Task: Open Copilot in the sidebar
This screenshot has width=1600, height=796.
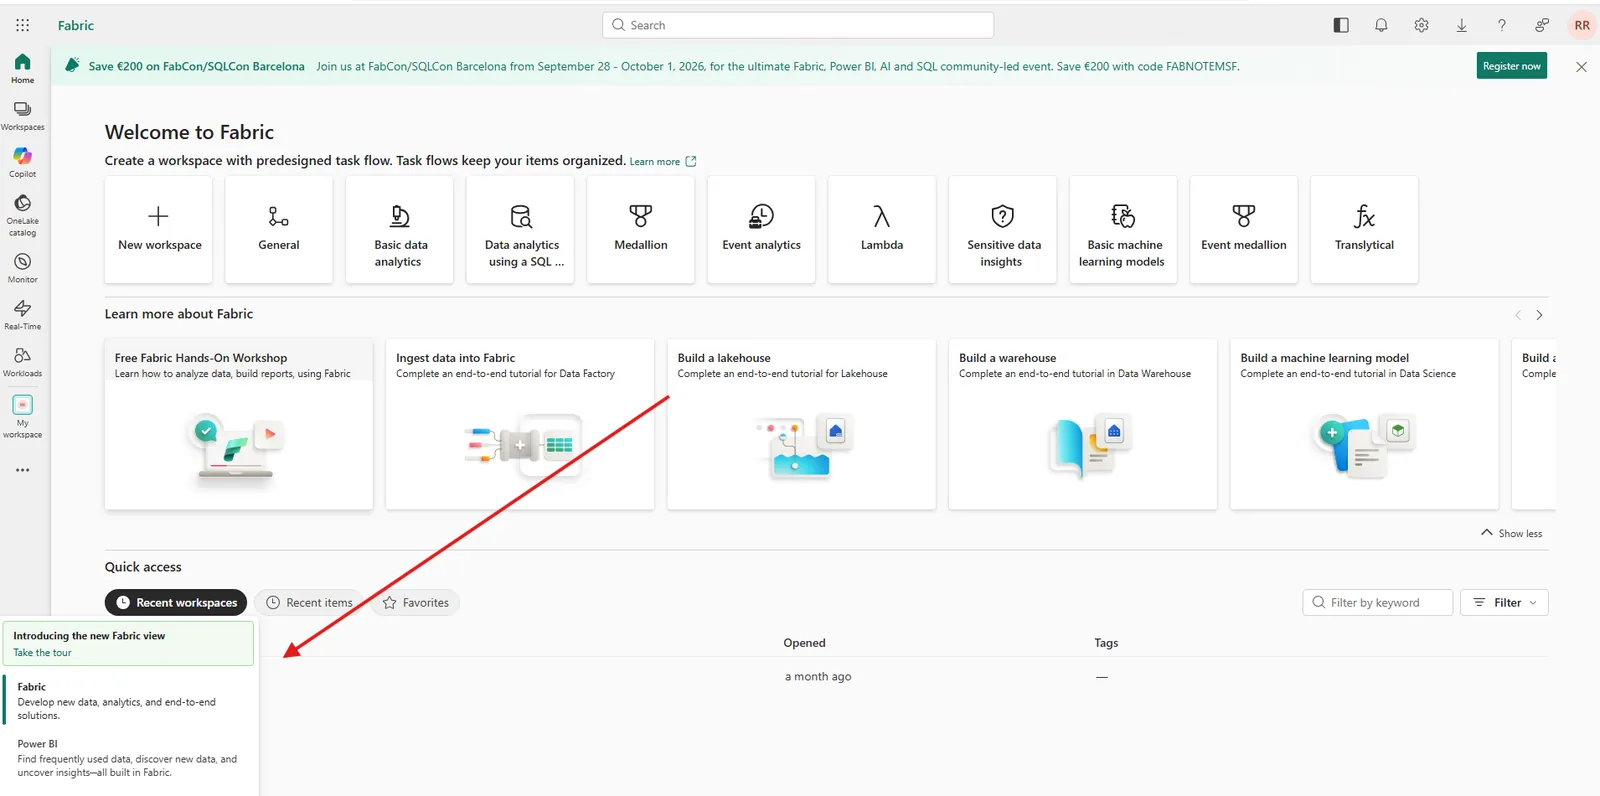Action: 22,163
